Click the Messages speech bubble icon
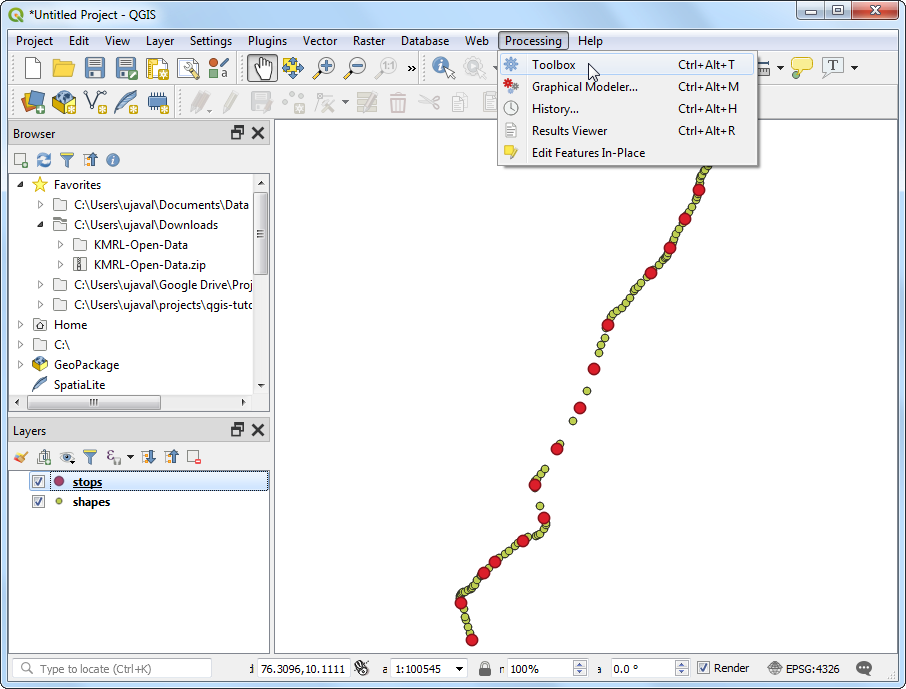 (x=864, y=668)
